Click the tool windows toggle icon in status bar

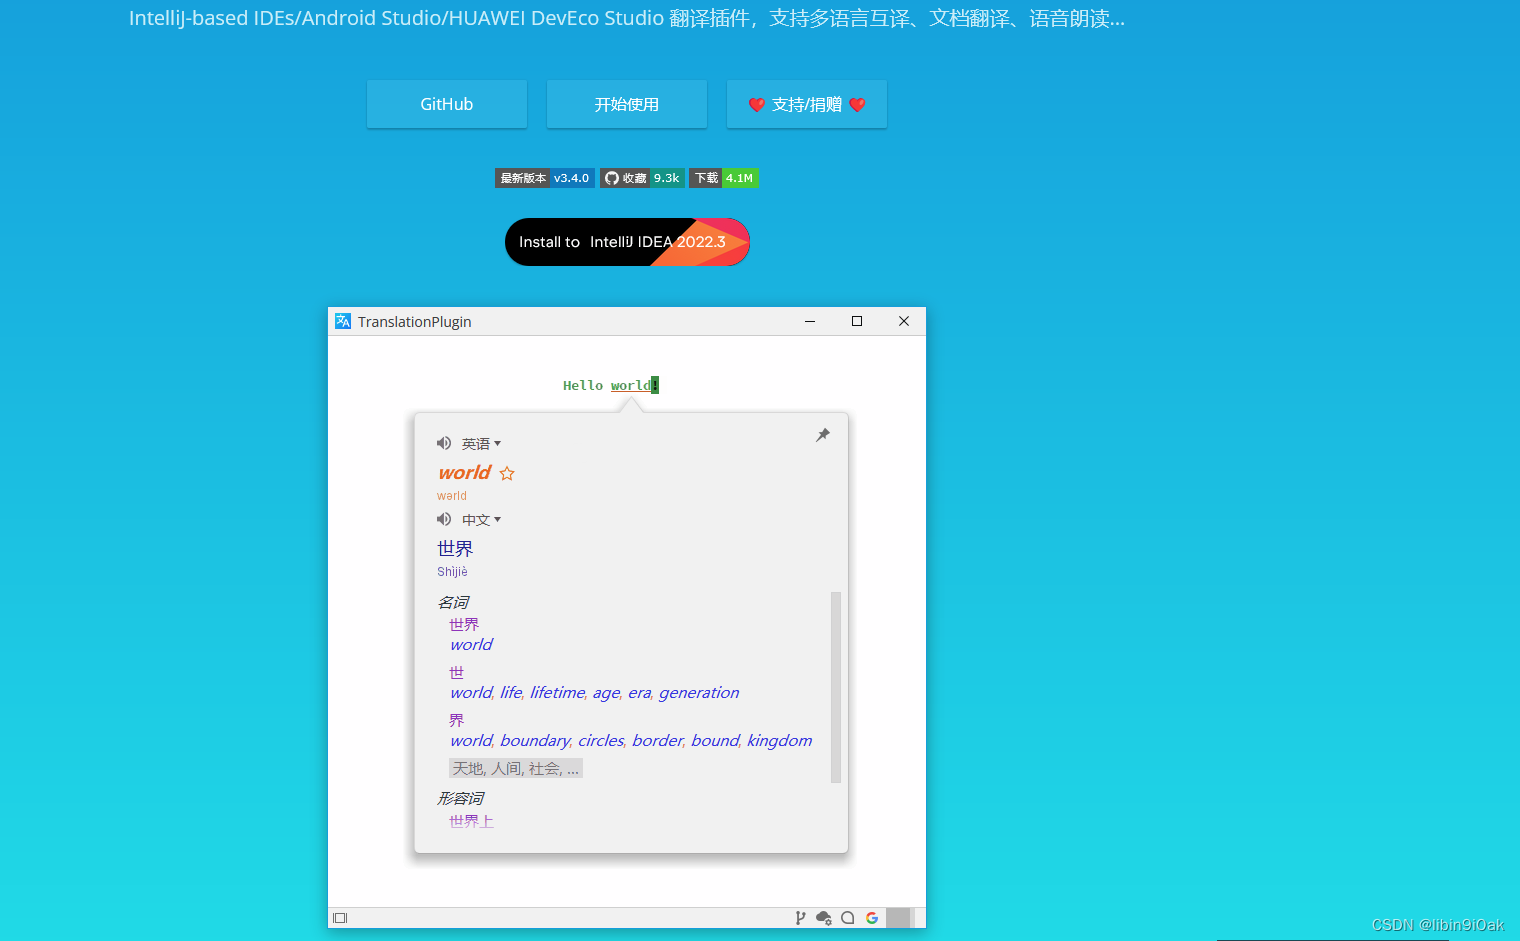pos(340,918)
